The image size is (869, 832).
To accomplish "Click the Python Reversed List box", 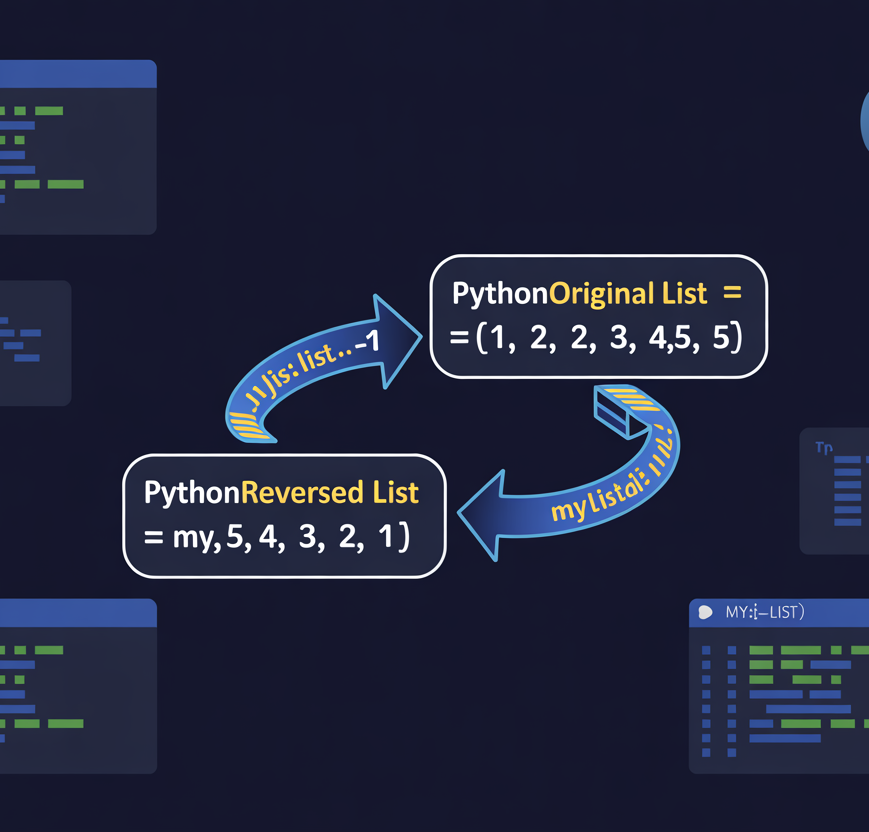I will point(284,515).
